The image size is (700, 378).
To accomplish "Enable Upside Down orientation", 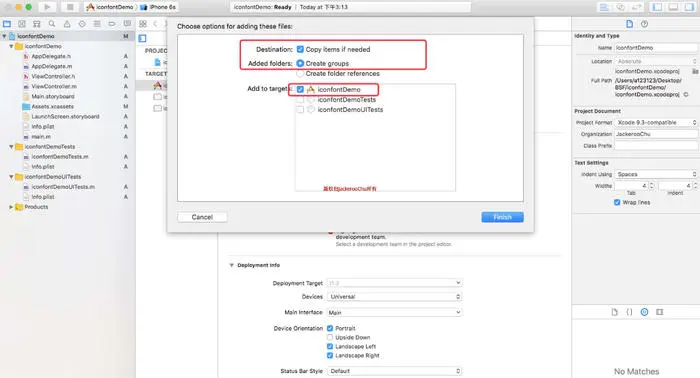I will (330, 337).
